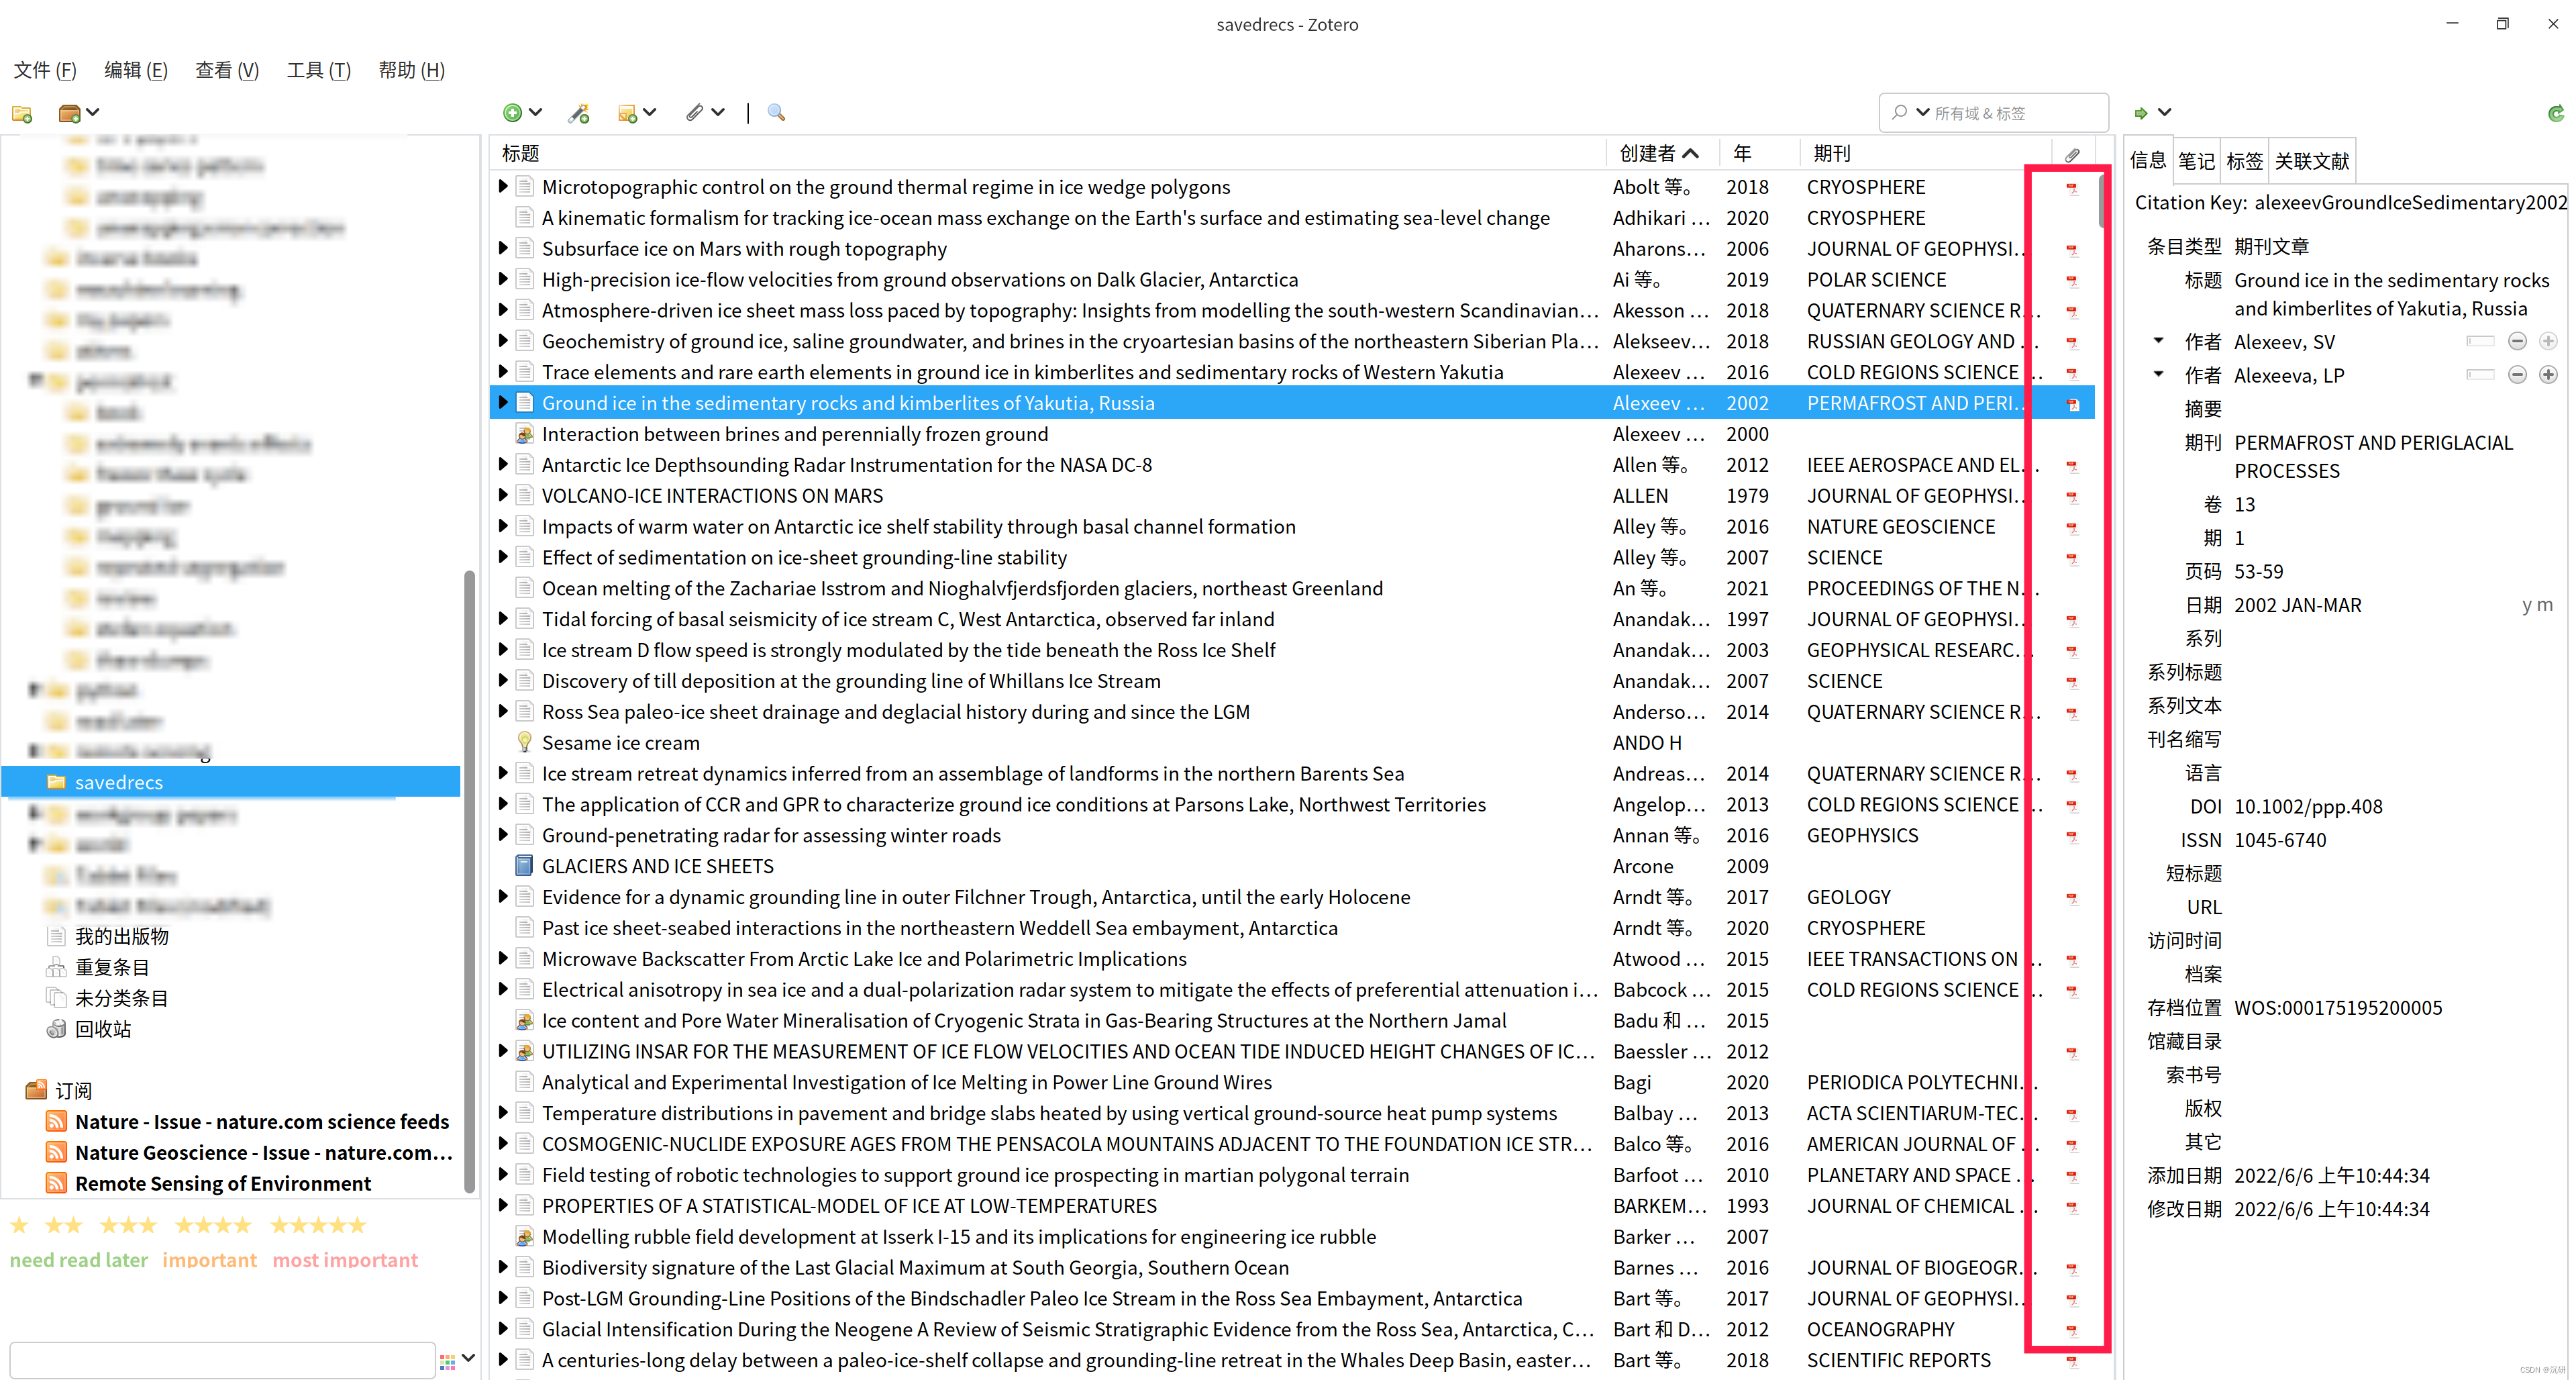The width and height of the screenshot is (2576, 1380).
Task: Expand Subsurface ice on Mars item
Action: point(503,249)
